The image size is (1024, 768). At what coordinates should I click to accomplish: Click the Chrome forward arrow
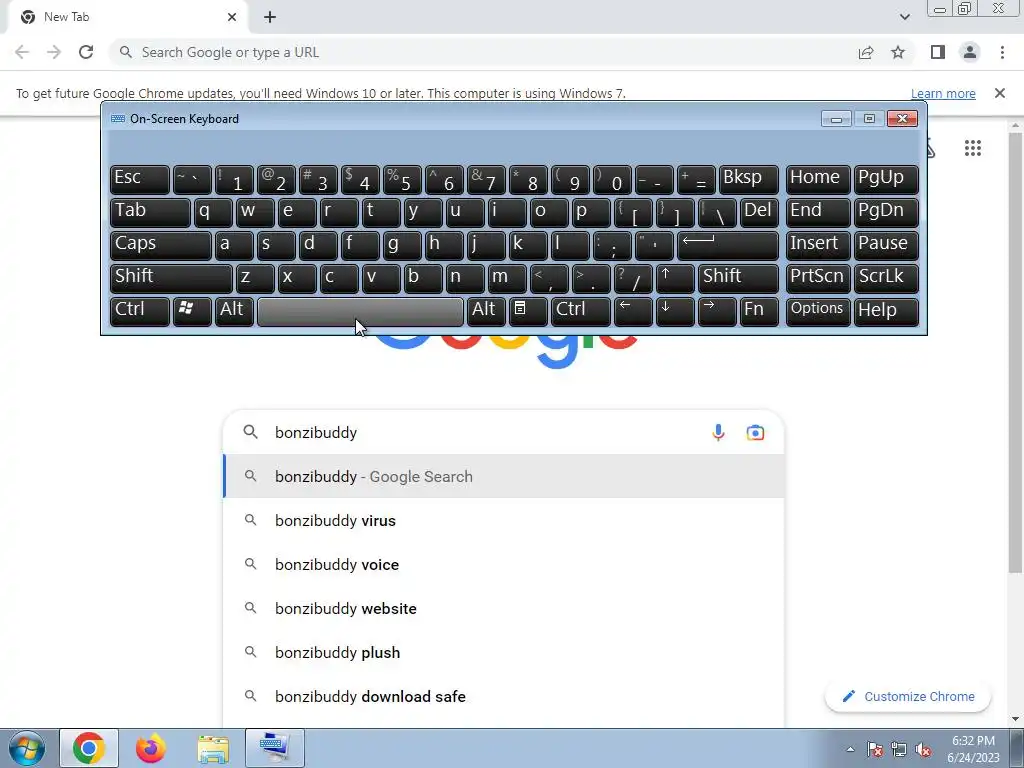pos(54,52)
